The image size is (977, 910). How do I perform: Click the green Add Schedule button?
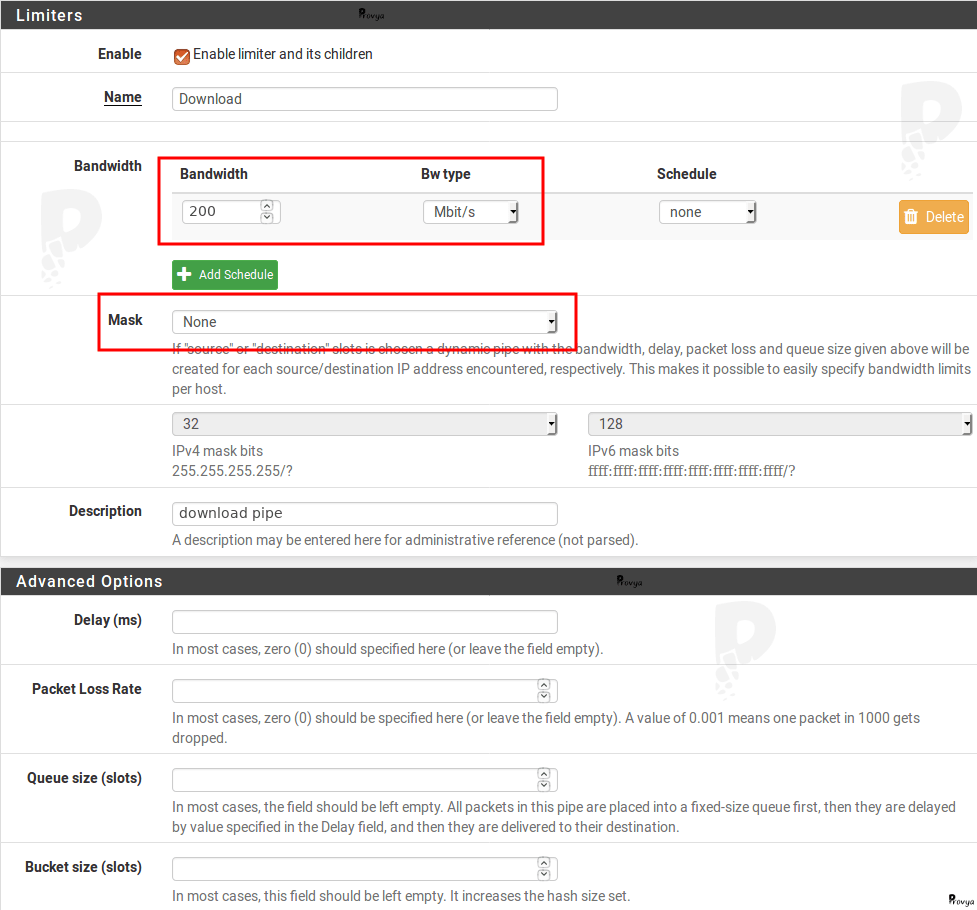[225, 275]
